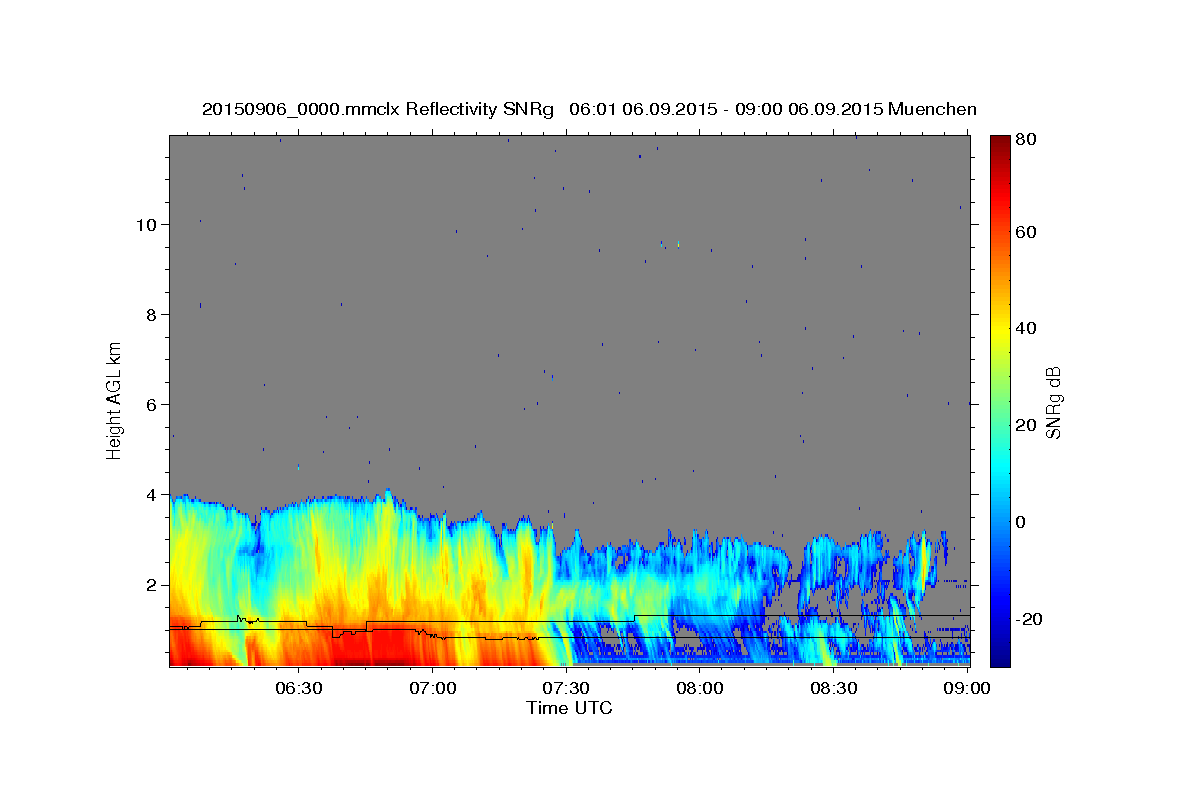The height and width of the screenshot is (800, 1200).
Task: Click the 09:00 time tick label
Action: coord(966,688)
